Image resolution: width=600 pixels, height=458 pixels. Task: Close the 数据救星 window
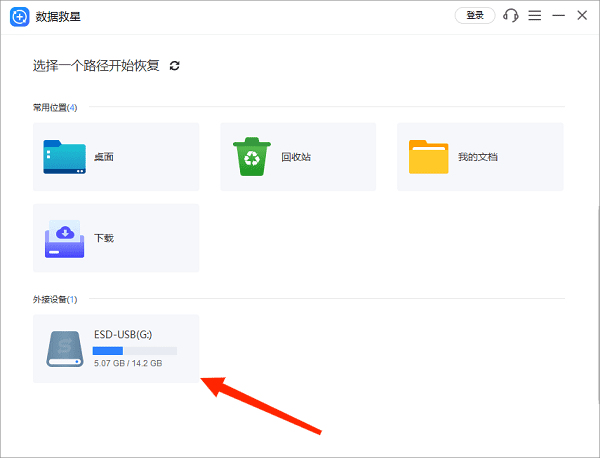pyautogui.click(x=583, y=16)
